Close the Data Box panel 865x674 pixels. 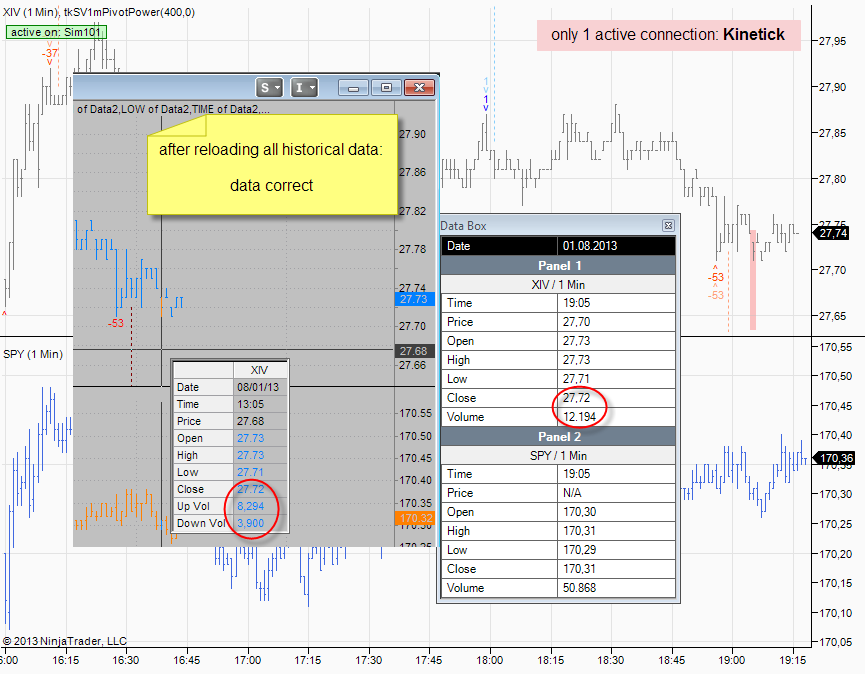[668, 226]
